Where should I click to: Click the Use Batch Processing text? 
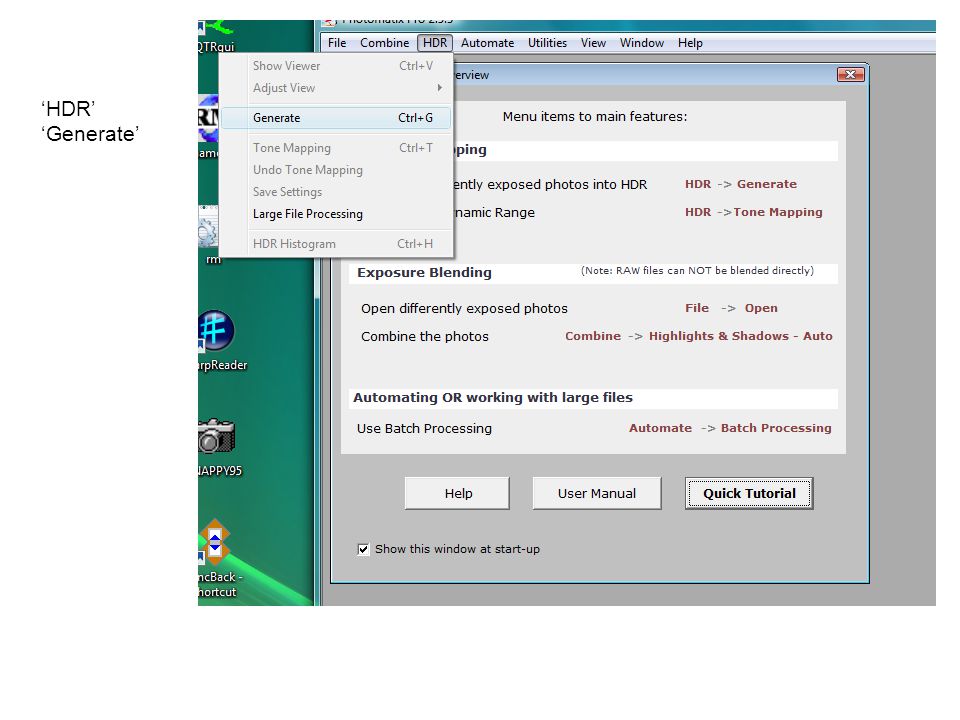click(424, 429)
